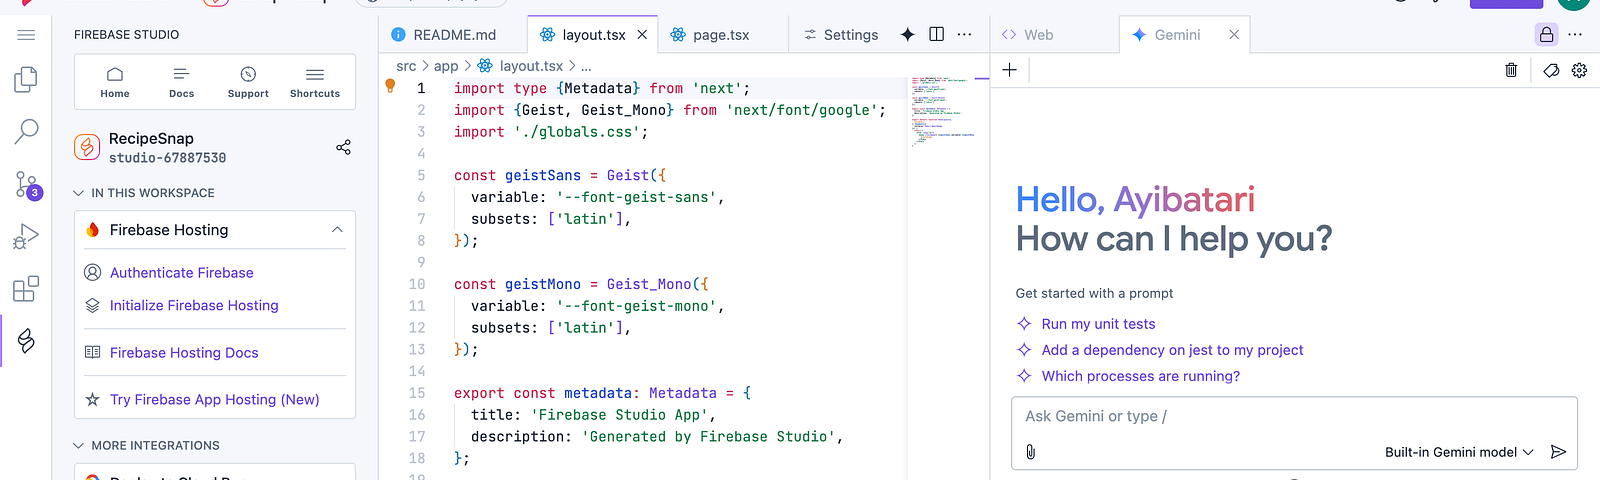This screenshot has height=480, width=1600.
Task: Click the trash delete chat icon
Action: tap(1511, 70)
